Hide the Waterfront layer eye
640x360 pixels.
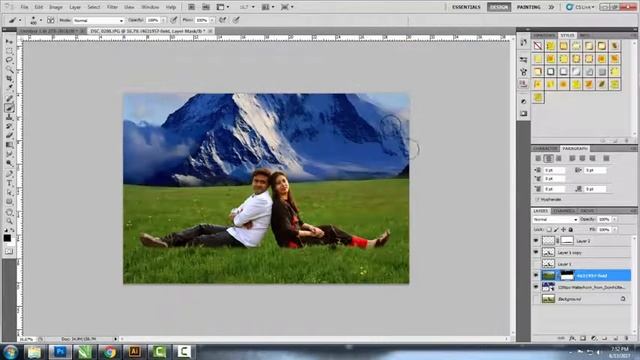536,287
